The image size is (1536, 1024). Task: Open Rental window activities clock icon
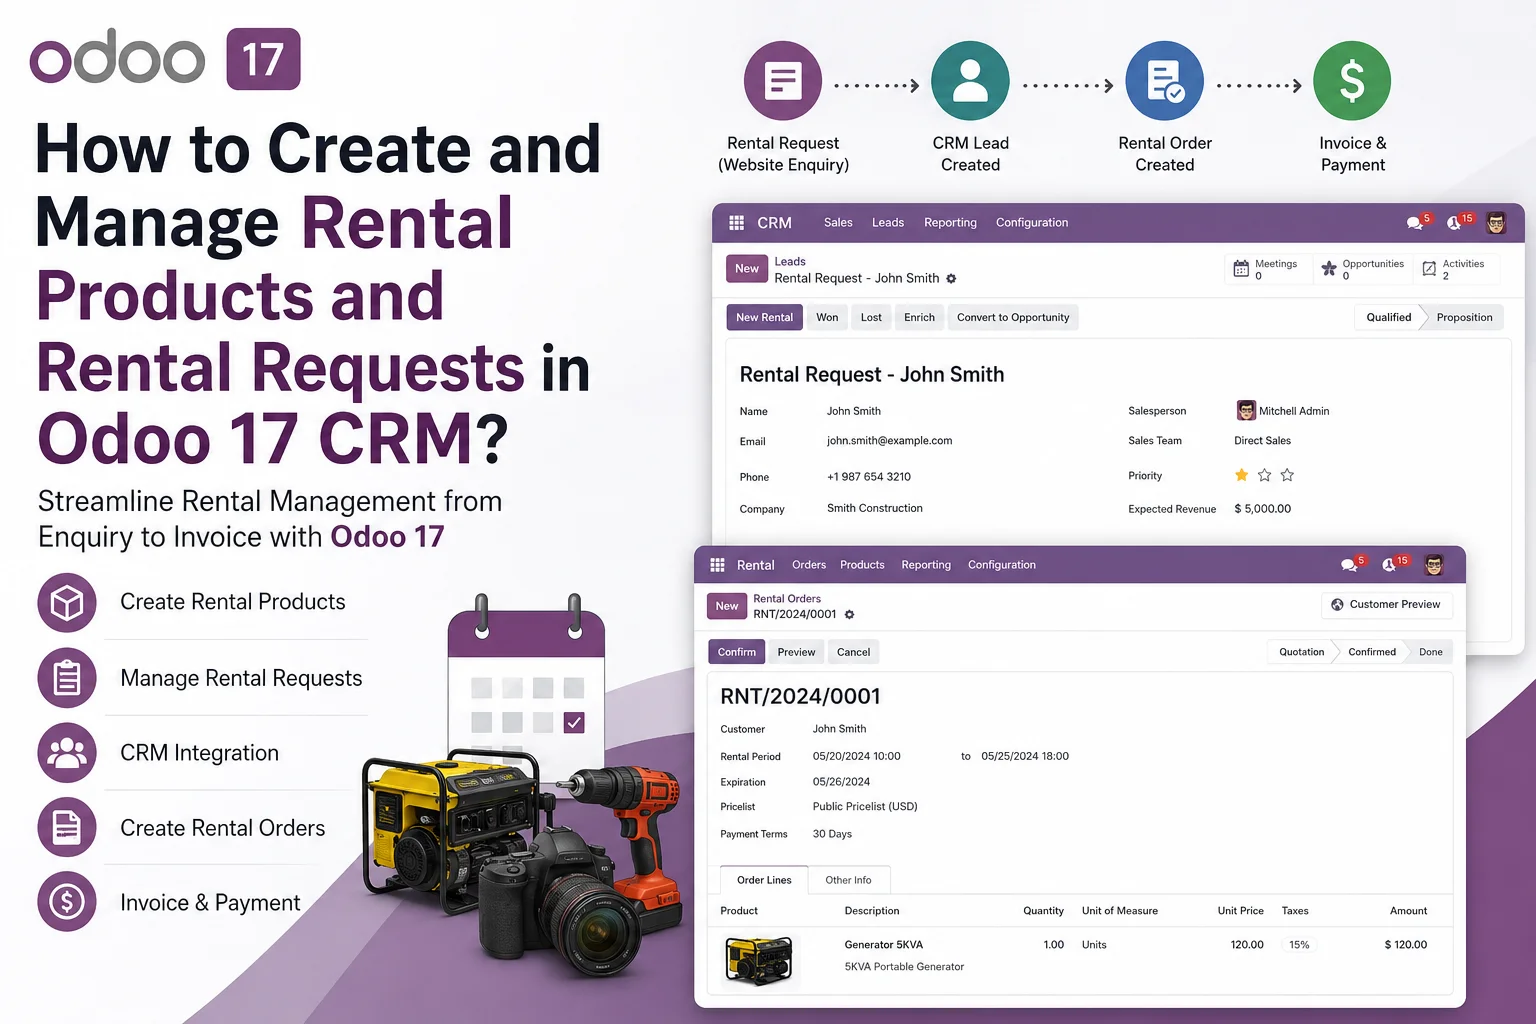pos(1389,565)
